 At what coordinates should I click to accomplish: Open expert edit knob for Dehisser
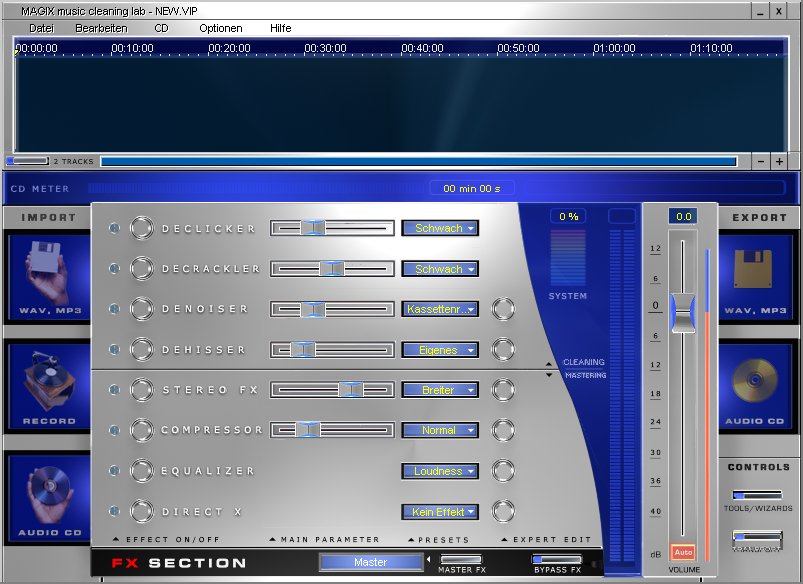503,349
